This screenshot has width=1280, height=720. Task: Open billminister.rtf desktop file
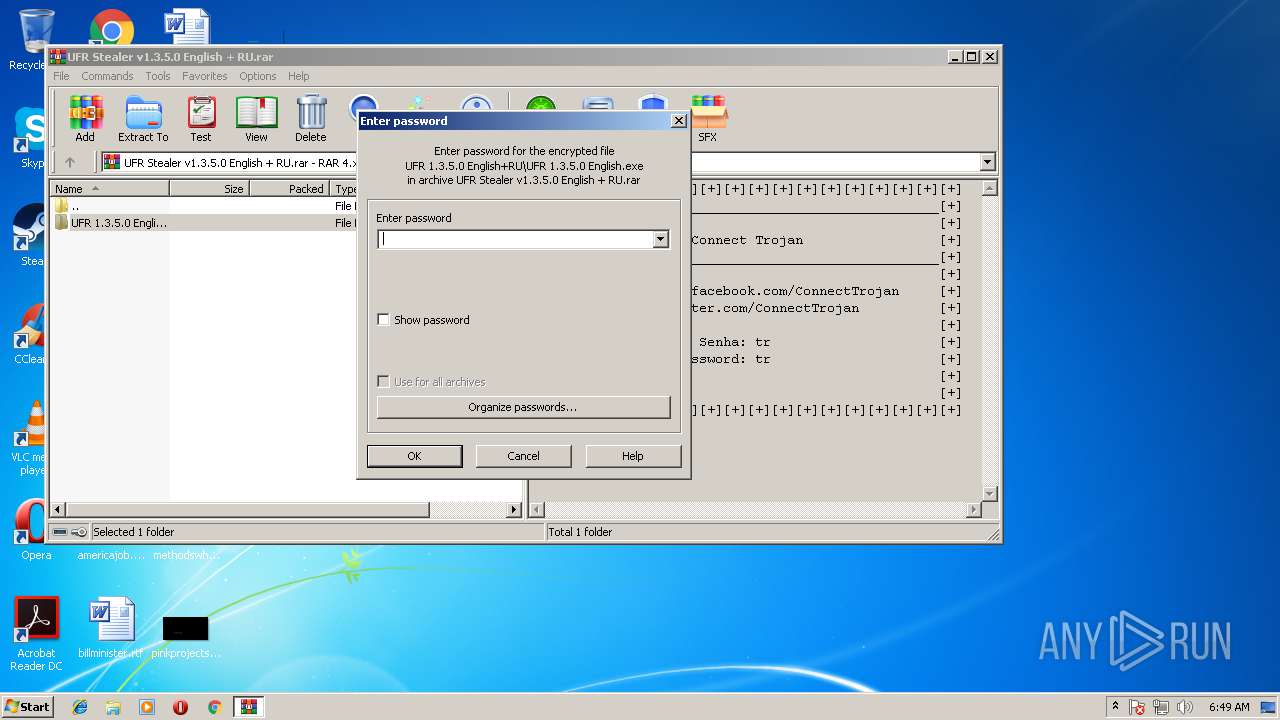[110, 629]
